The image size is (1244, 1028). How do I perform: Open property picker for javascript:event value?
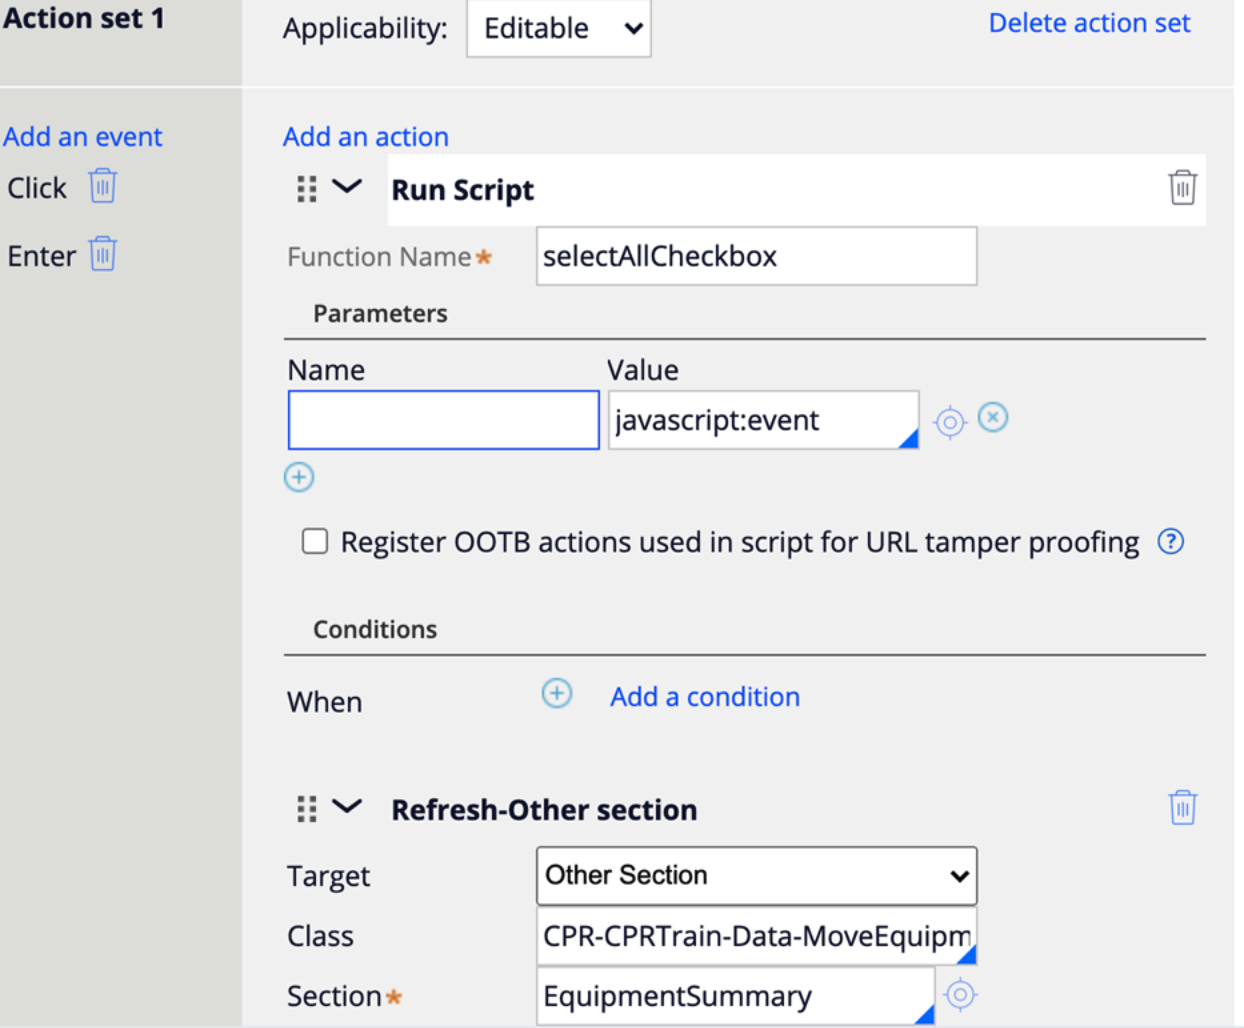949,422
